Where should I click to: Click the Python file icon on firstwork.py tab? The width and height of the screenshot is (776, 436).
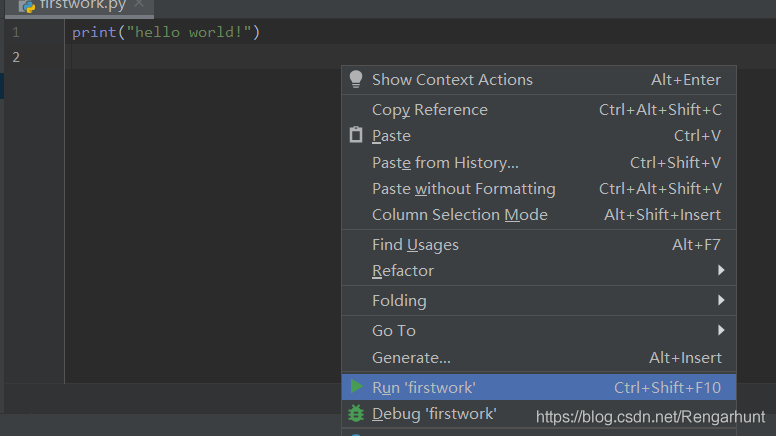27,5
